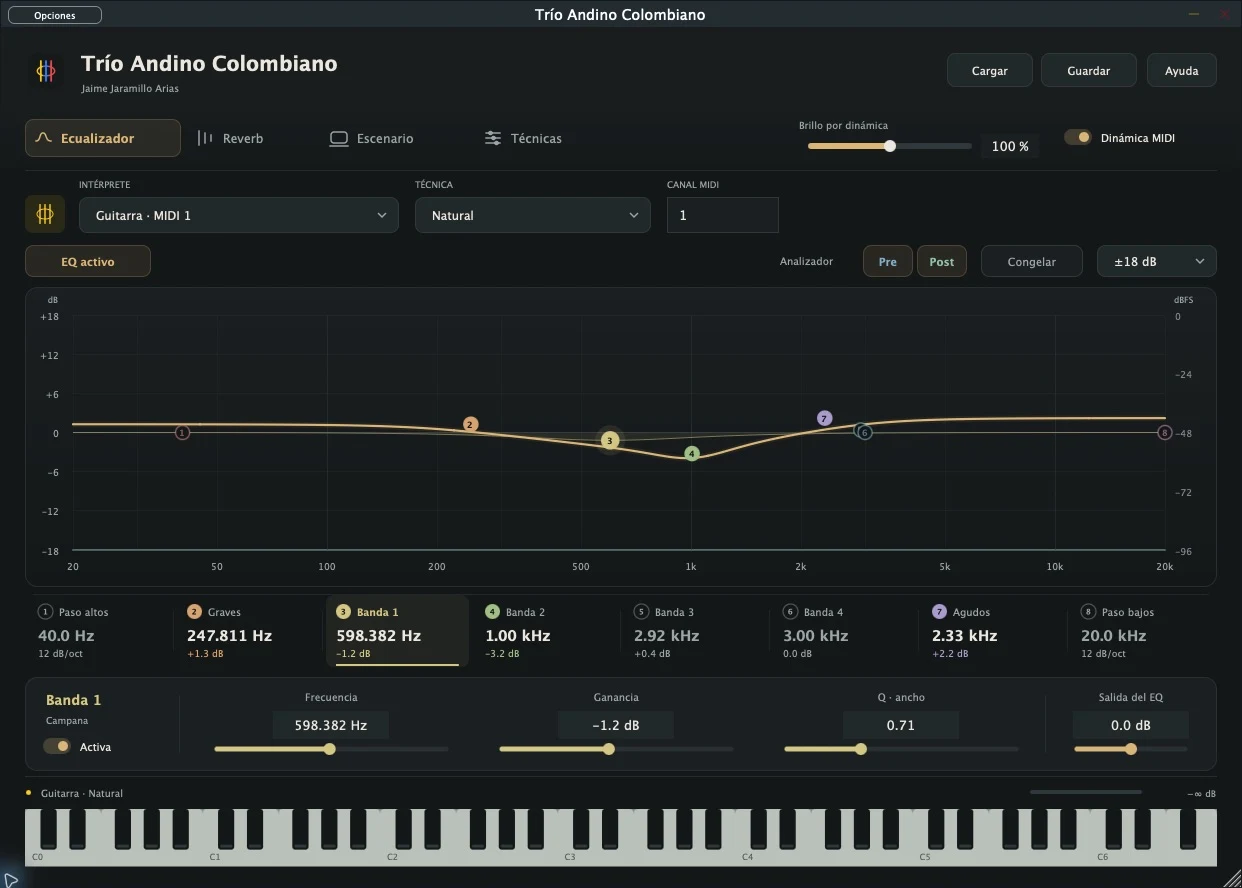Select EQ node 1 on the graph
Viewport: 1242px width, 888px height.
182,433
